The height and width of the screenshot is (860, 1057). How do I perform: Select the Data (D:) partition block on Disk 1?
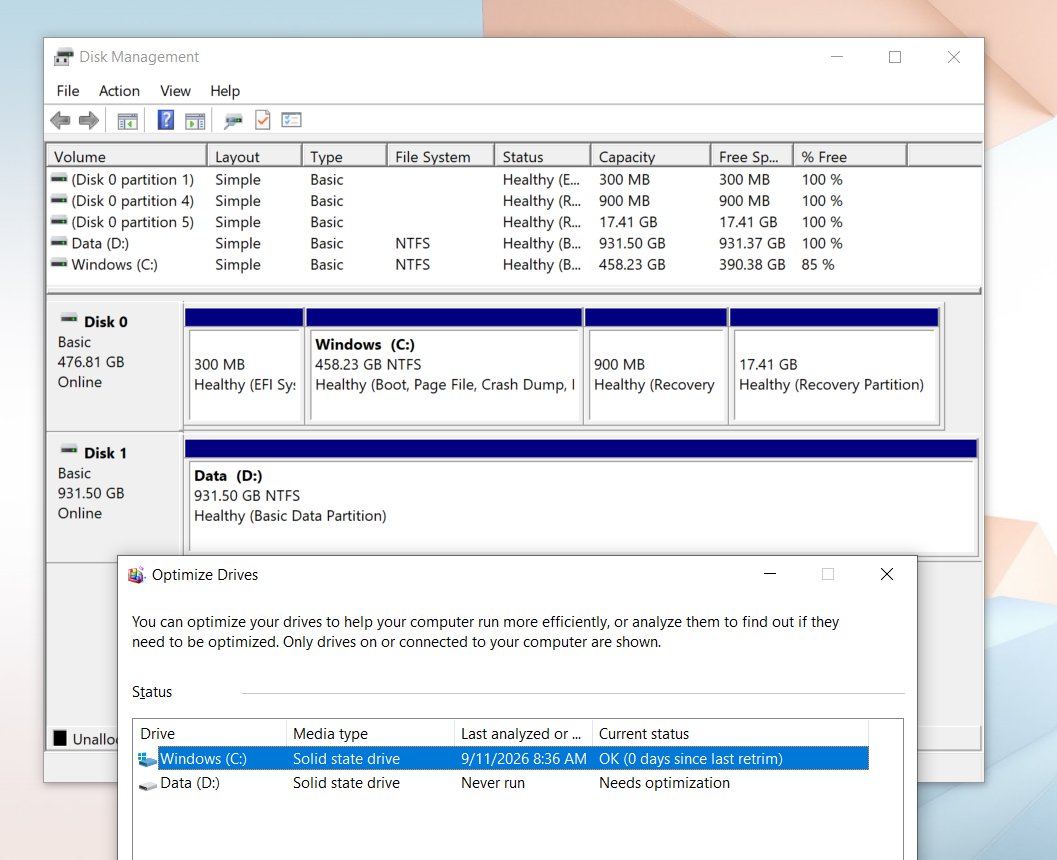(x=581, y=497)
